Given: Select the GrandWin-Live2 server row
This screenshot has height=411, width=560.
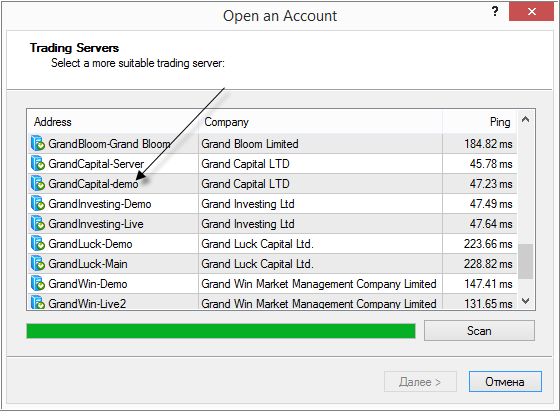Looking at the screenshot, I should pos(272,302).
